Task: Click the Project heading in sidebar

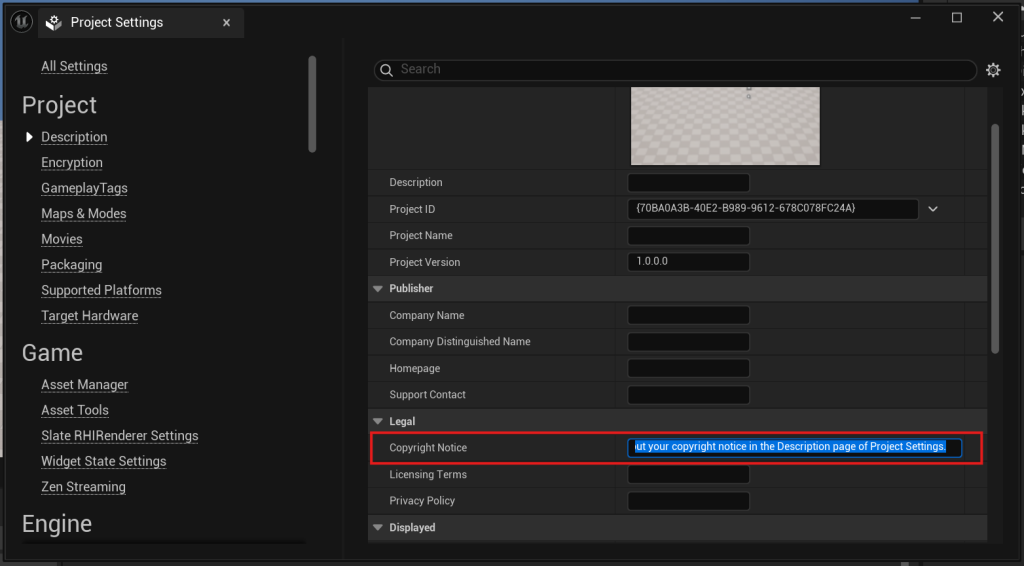Action: tap(59, 105)
